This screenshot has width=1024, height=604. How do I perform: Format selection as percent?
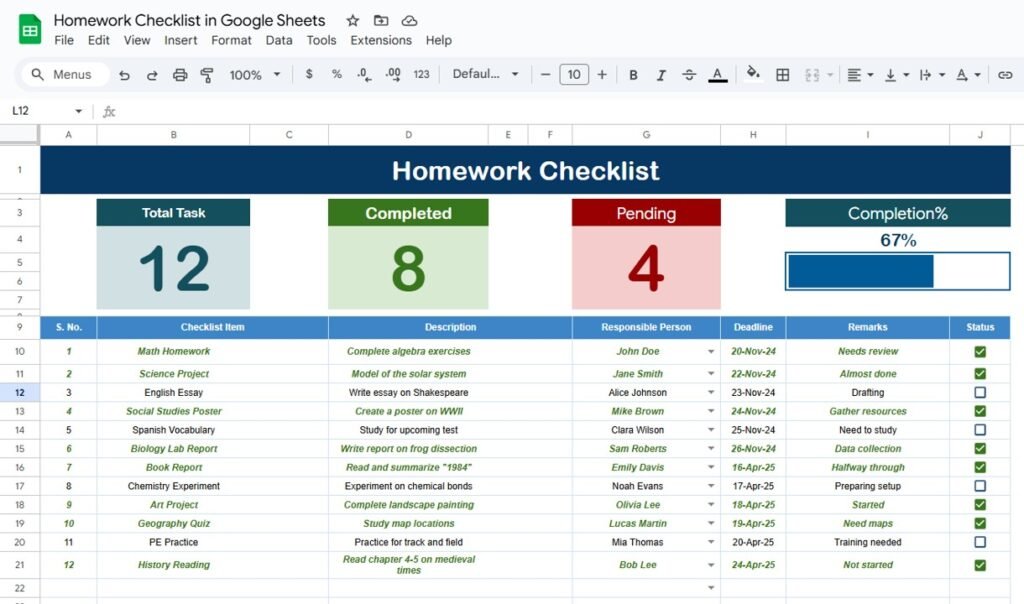(337, 74)
